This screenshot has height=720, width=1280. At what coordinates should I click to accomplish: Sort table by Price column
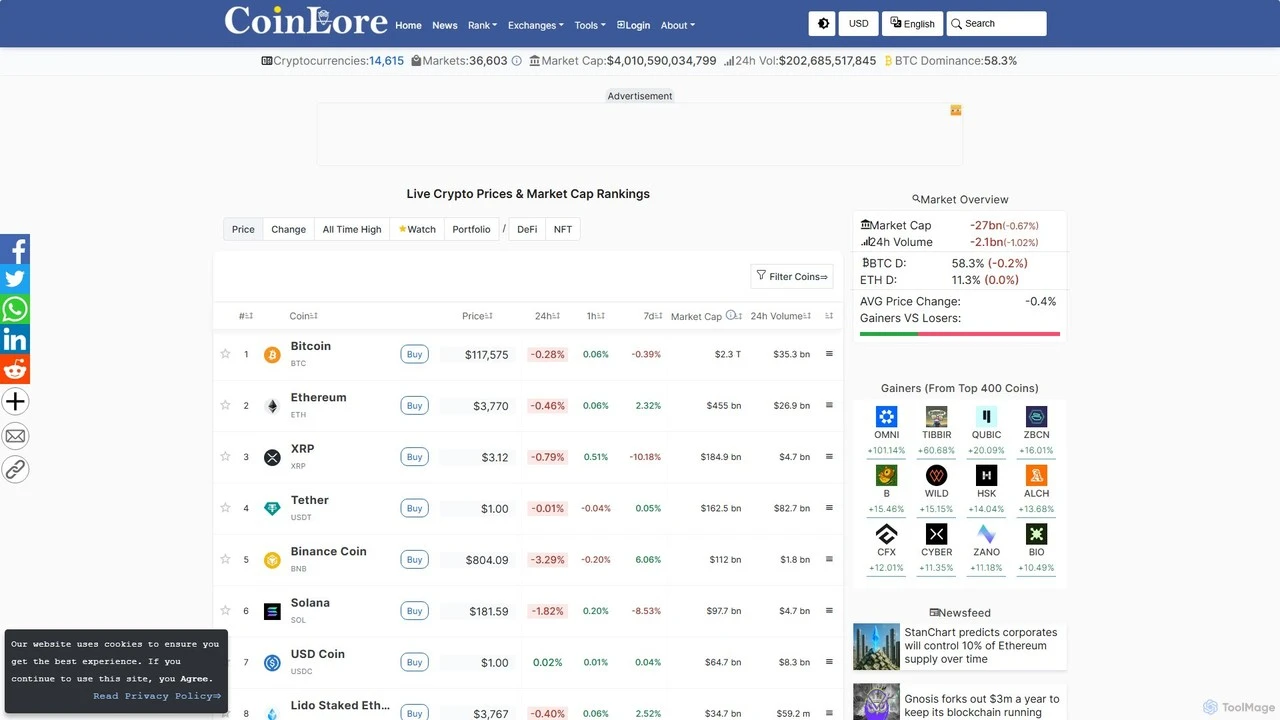pos(477,316)
